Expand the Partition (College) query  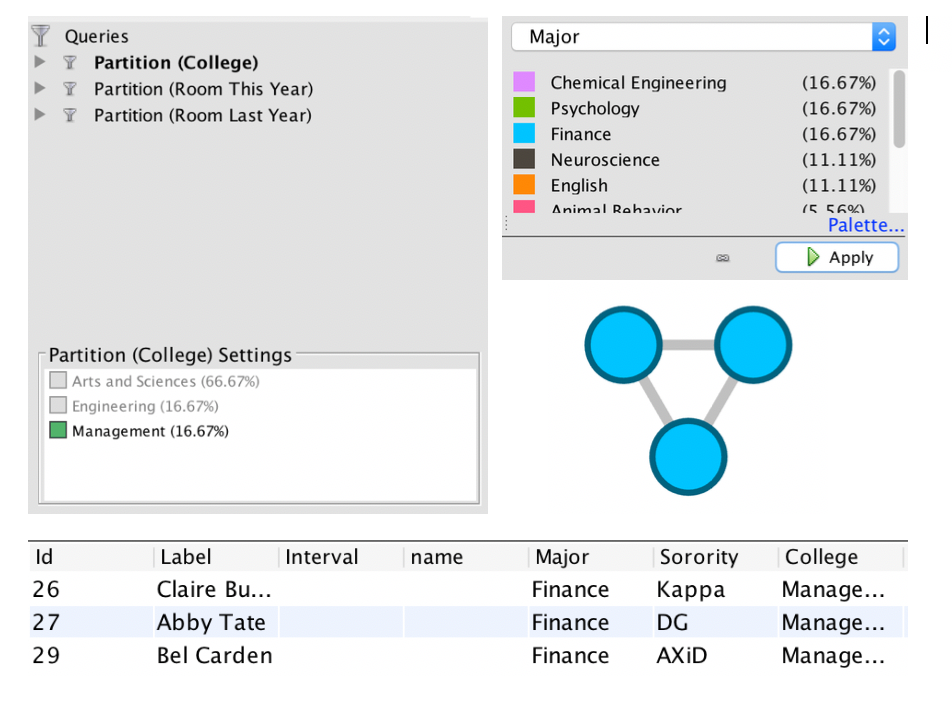pos(40,62)
